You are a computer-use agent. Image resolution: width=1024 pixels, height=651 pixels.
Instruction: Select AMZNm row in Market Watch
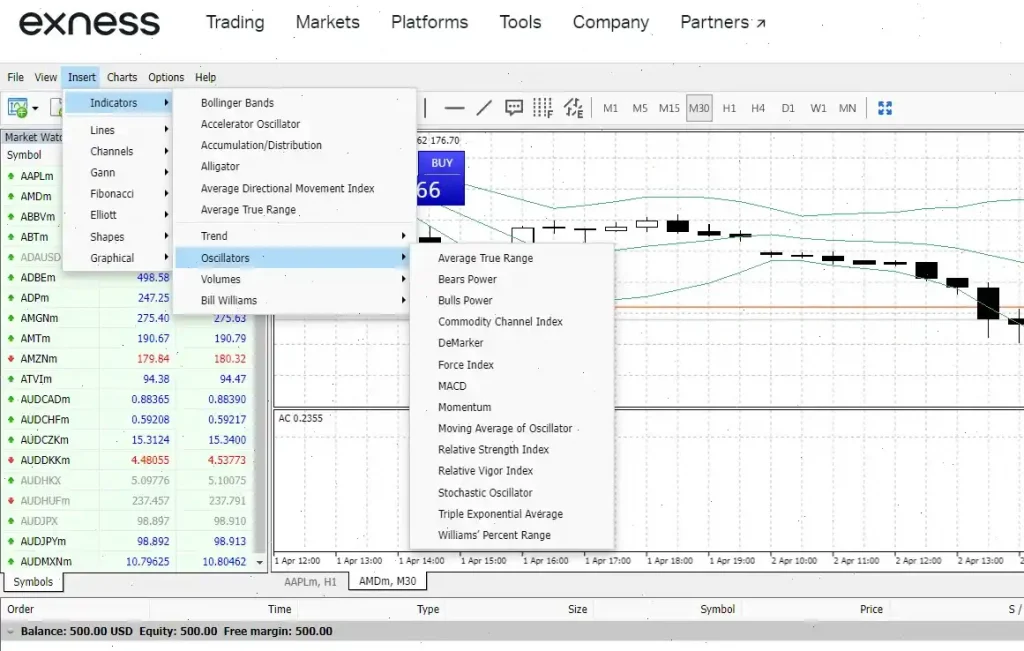click(x=127, y=358)
